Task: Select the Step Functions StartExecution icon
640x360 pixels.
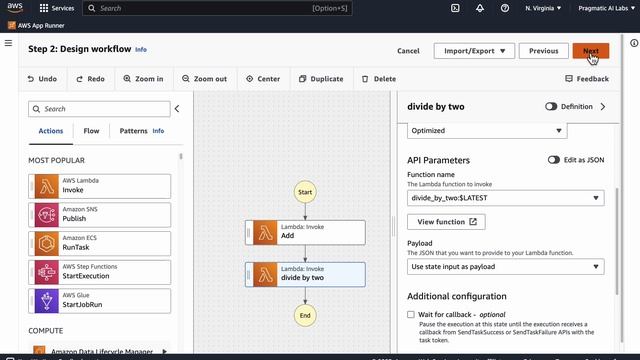Action: (x=47, y=272)
